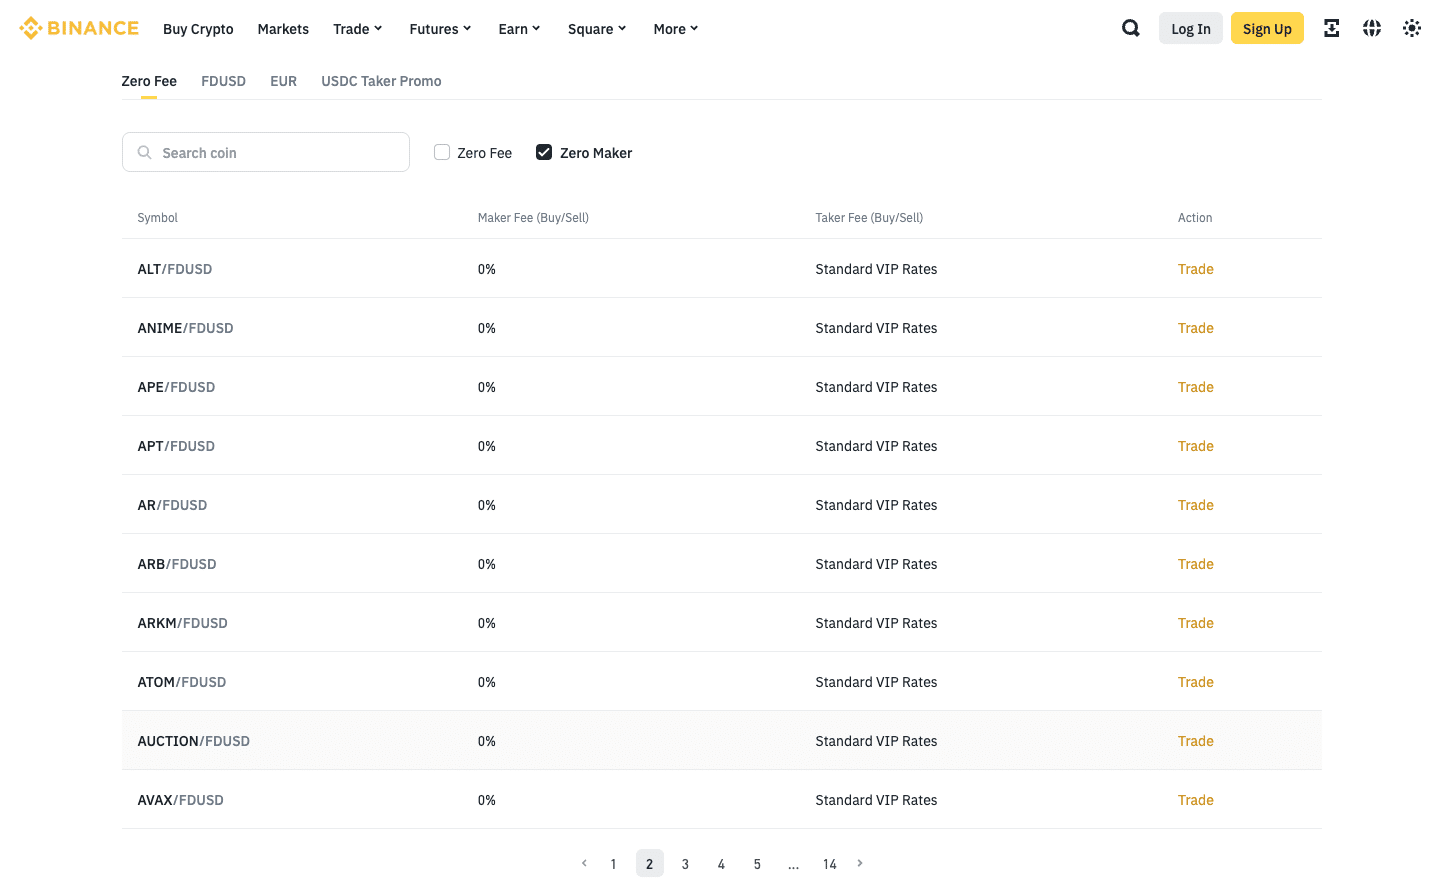Open the Earn dropdown menu
Viewport: 1436px width, 890px height.
[519, 29]
